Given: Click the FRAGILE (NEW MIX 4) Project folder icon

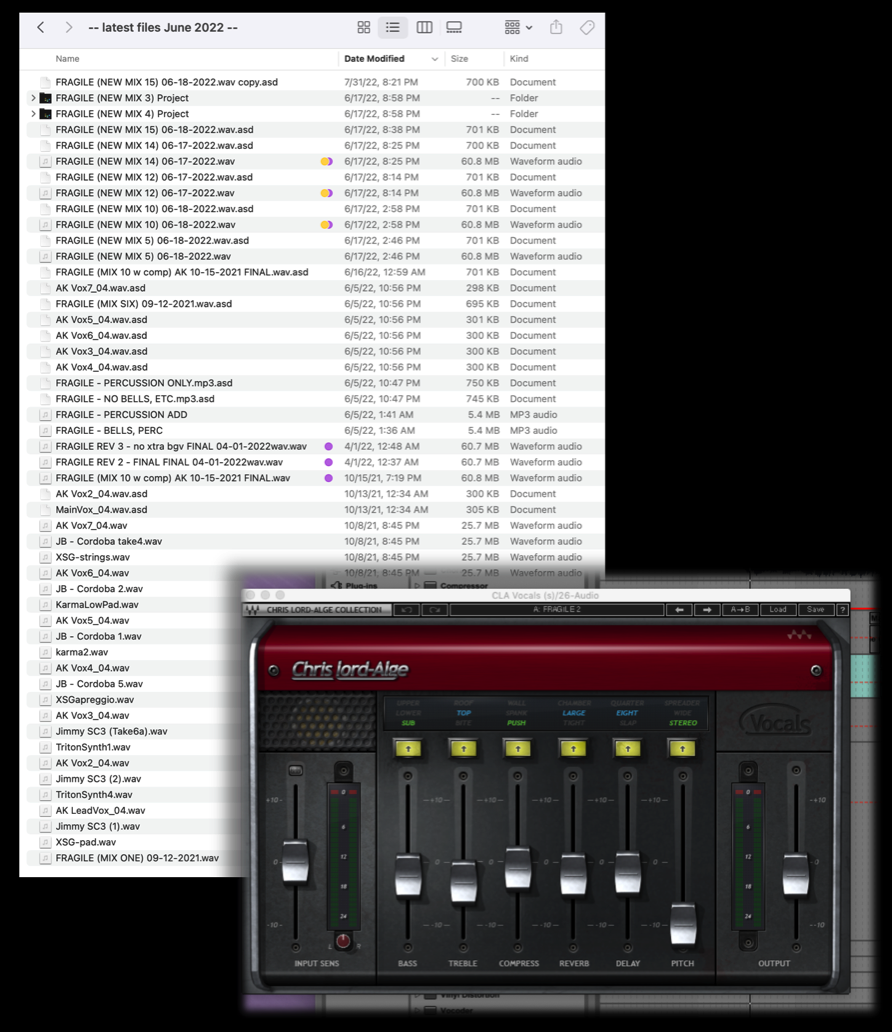Looking at the screenshot, I should 45,113.
